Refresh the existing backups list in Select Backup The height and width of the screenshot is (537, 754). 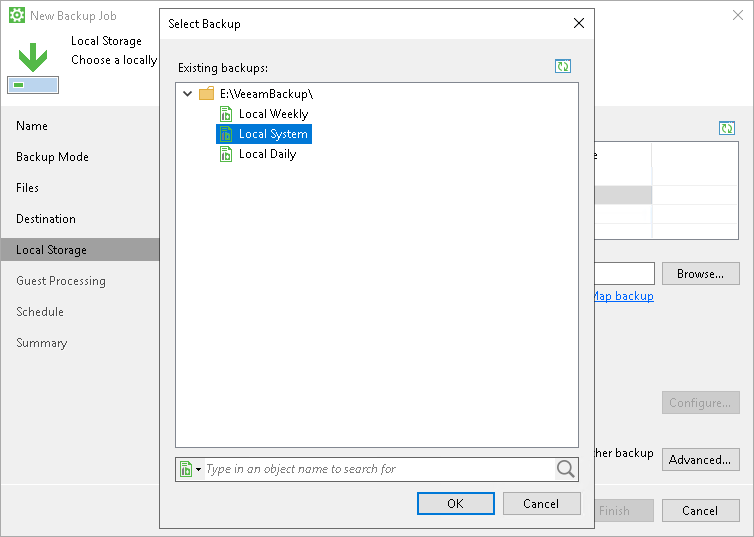click(x=563, y=66)
